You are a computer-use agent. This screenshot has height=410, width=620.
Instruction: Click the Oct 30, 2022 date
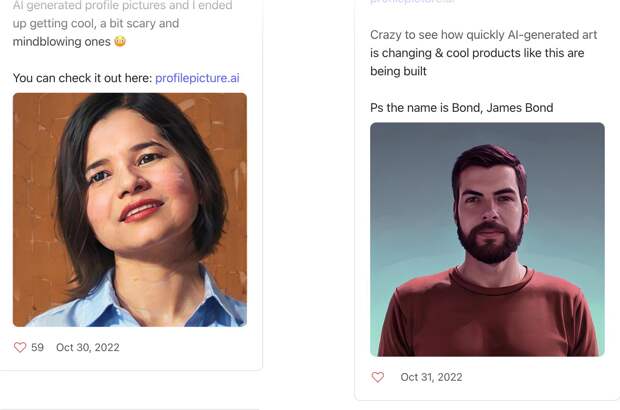pyautogui.click(x=88, y=347)
